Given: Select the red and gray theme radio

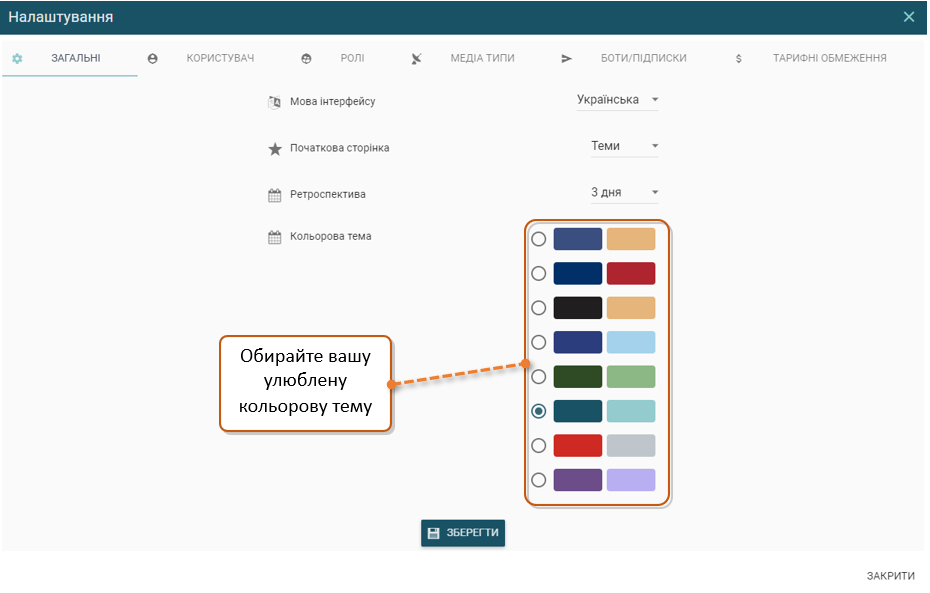Looking at the screenshot, I should tap(539, 445).
